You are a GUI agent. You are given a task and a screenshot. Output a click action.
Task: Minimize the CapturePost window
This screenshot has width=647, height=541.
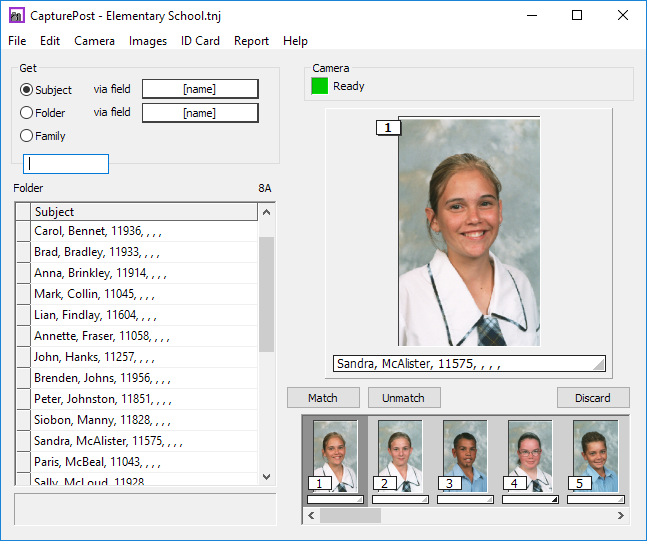point(532,15)
